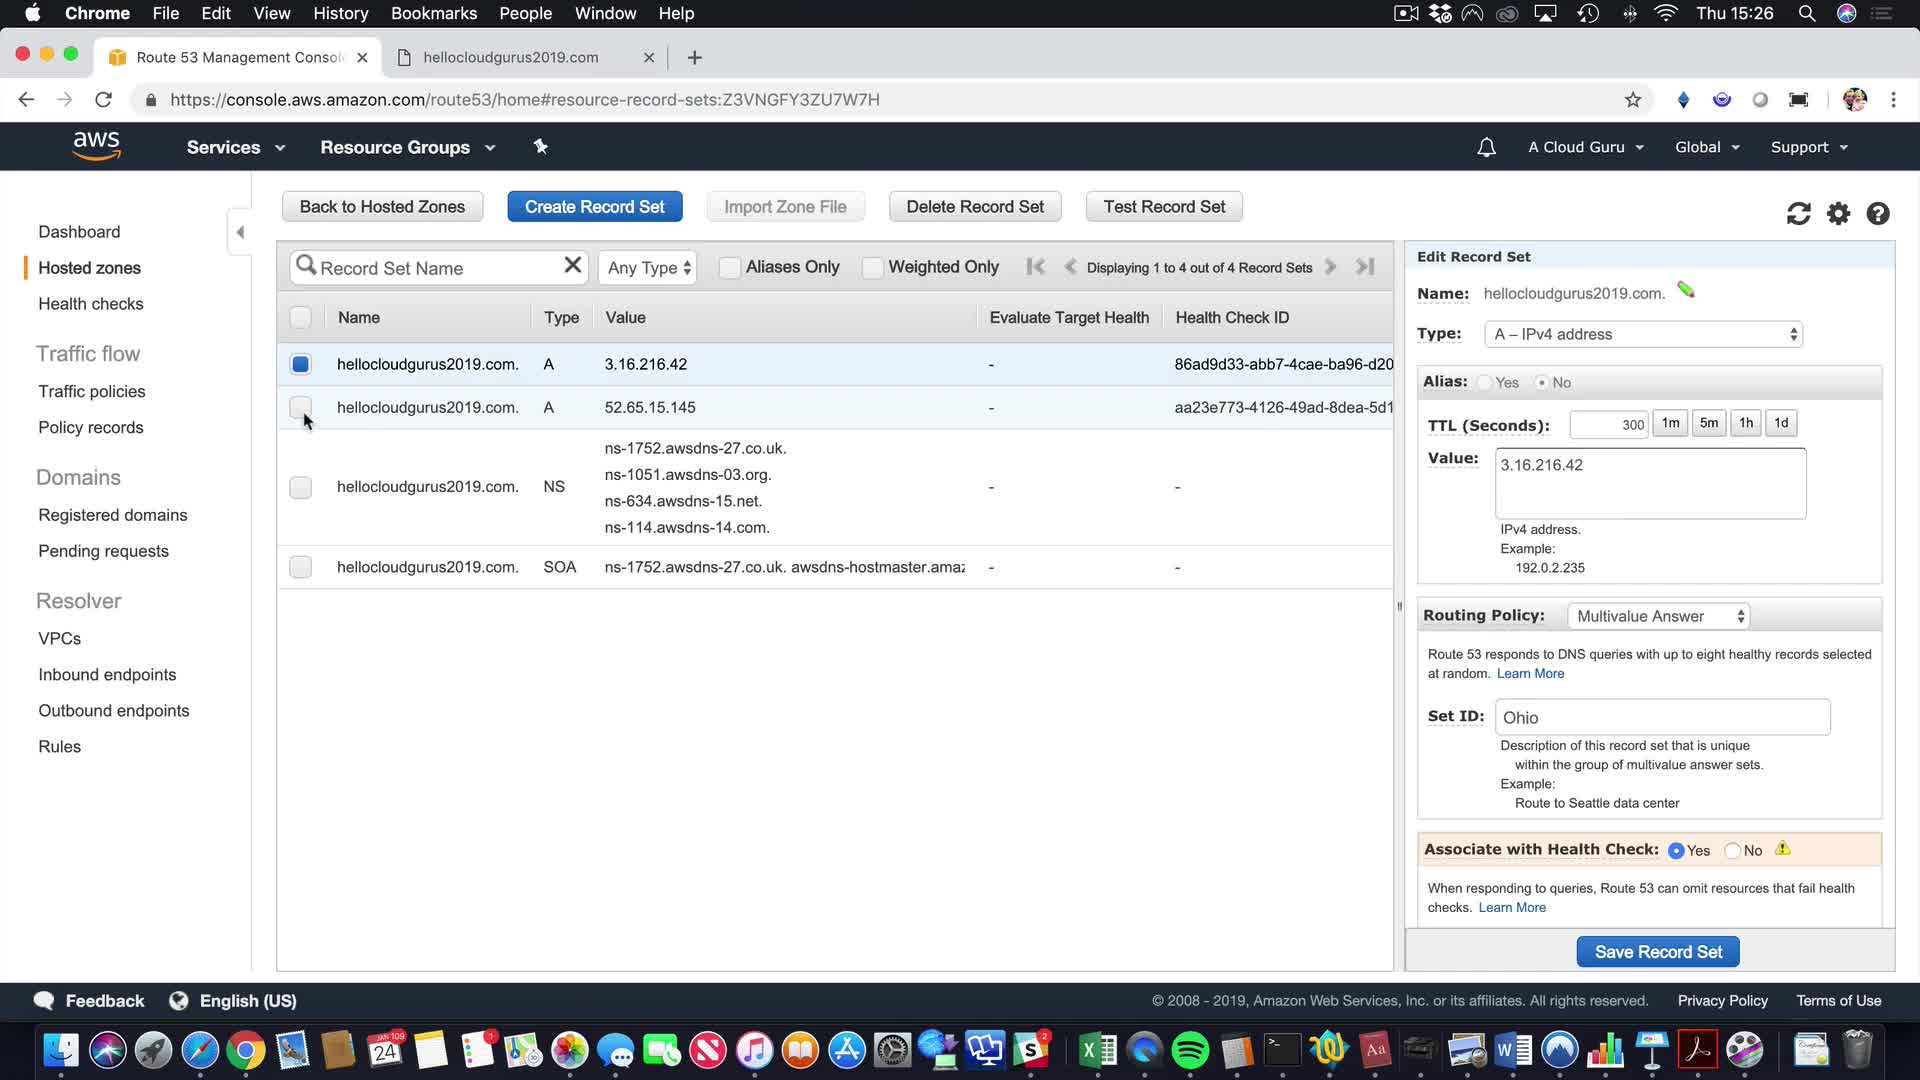Open the Any Type filter dropdown
This screenshot has width=1920, height=1080.
(x=648, y=268)
